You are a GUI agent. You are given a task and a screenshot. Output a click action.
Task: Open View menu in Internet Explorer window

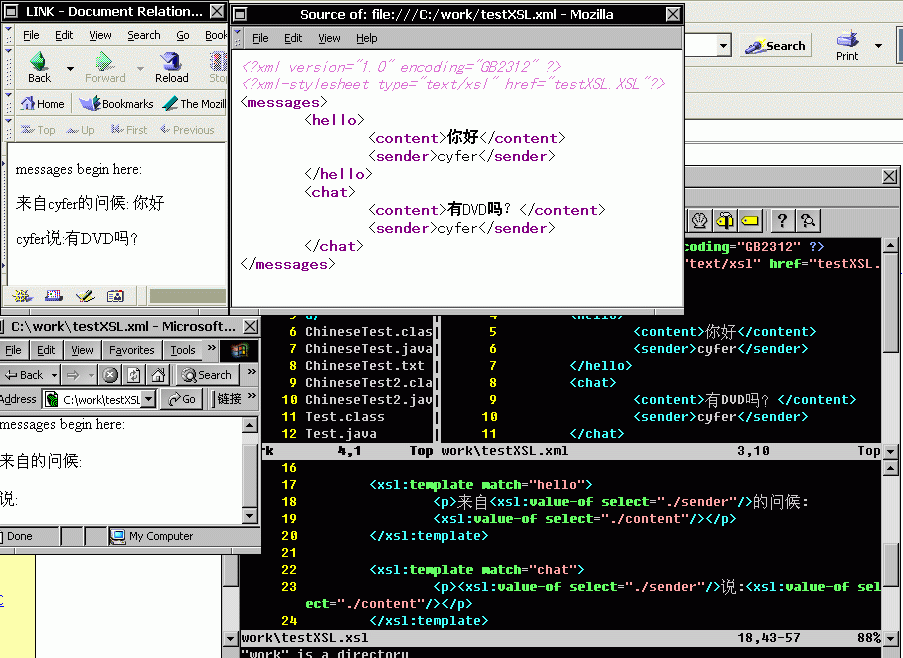coord(82,350)
